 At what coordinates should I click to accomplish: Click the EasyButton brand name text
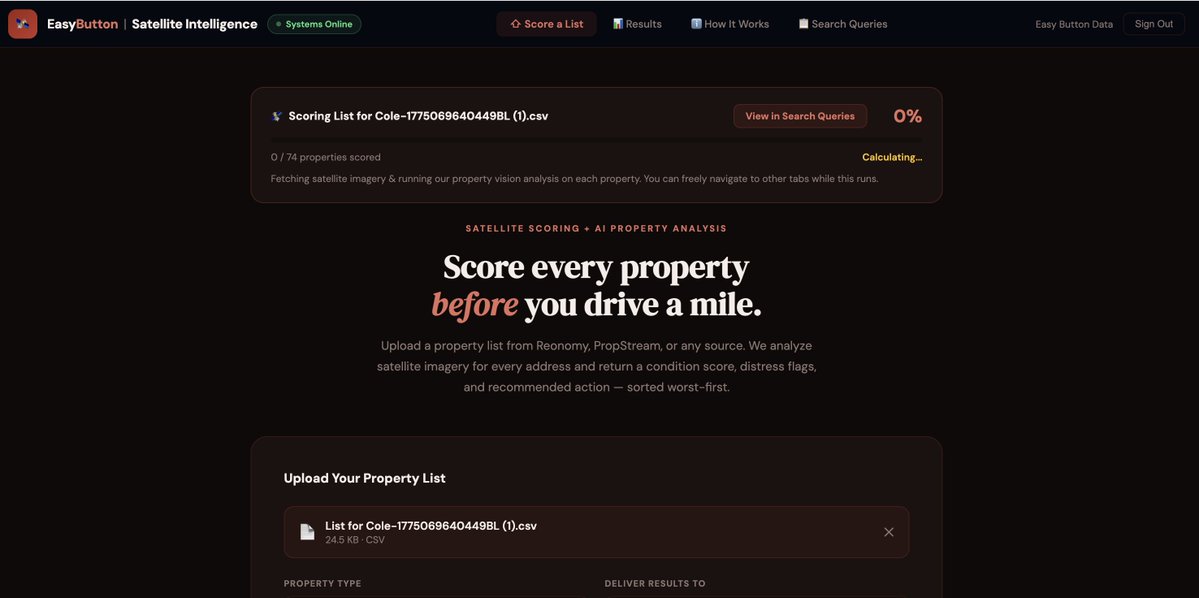click(83, 24)
